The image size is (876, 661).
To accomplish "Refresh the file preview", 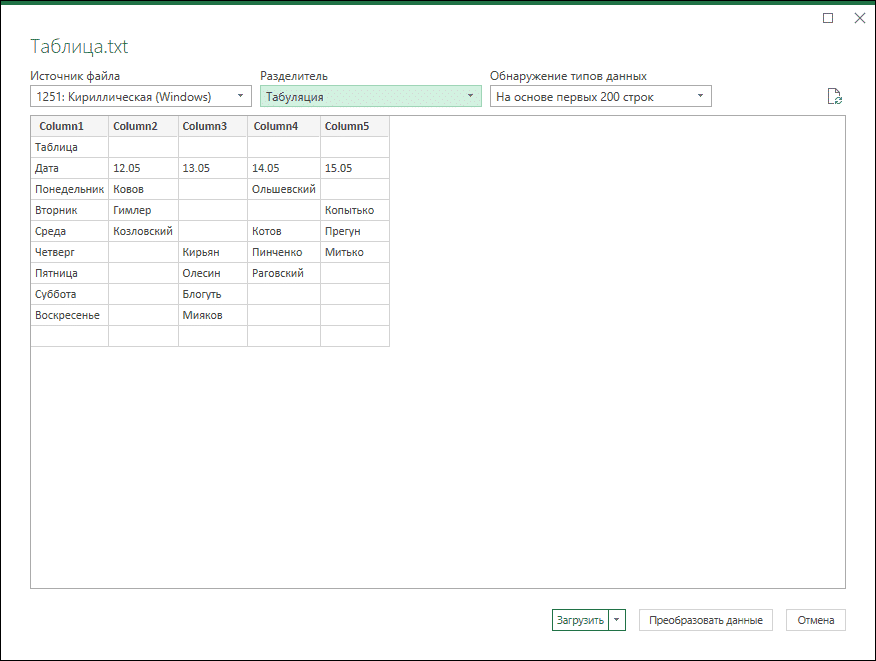I will pos(836,95).
